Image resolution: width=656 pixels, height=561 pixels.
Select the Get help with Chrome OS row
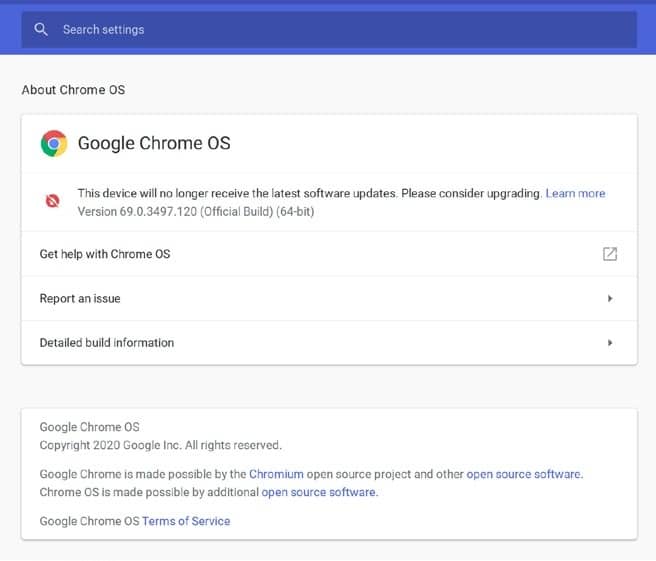pyautogui.click(x=329, y=254)
